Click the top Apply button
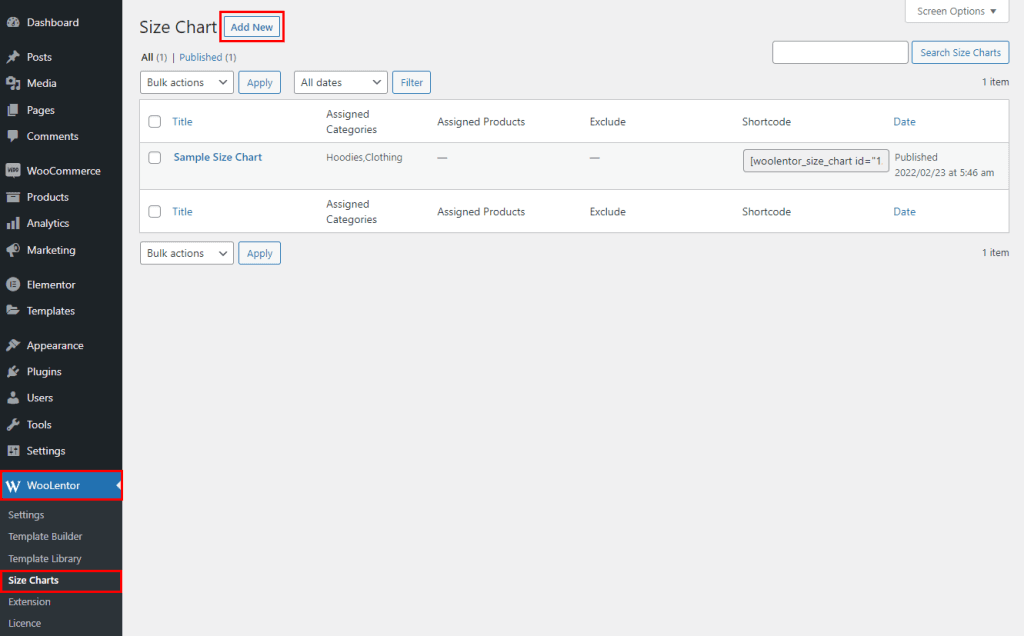The height and width of the screenshot is (636, 1024). (259, 82)
